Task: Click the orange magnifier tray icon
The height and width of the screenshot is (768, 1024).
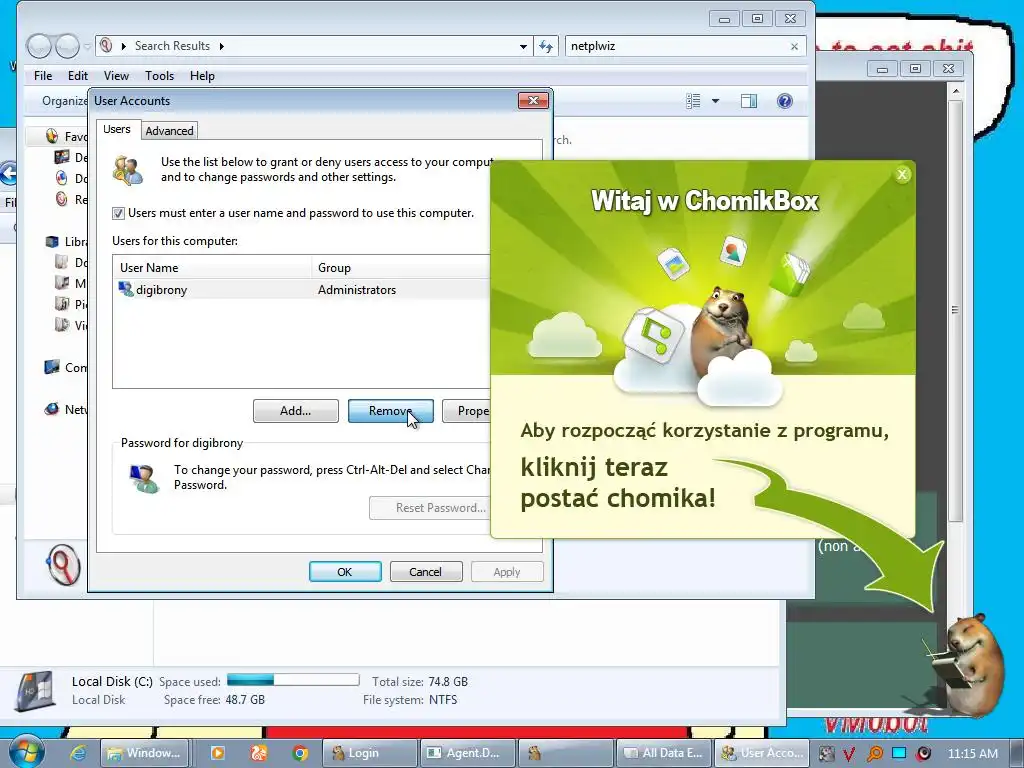Action: pos(874,754)
